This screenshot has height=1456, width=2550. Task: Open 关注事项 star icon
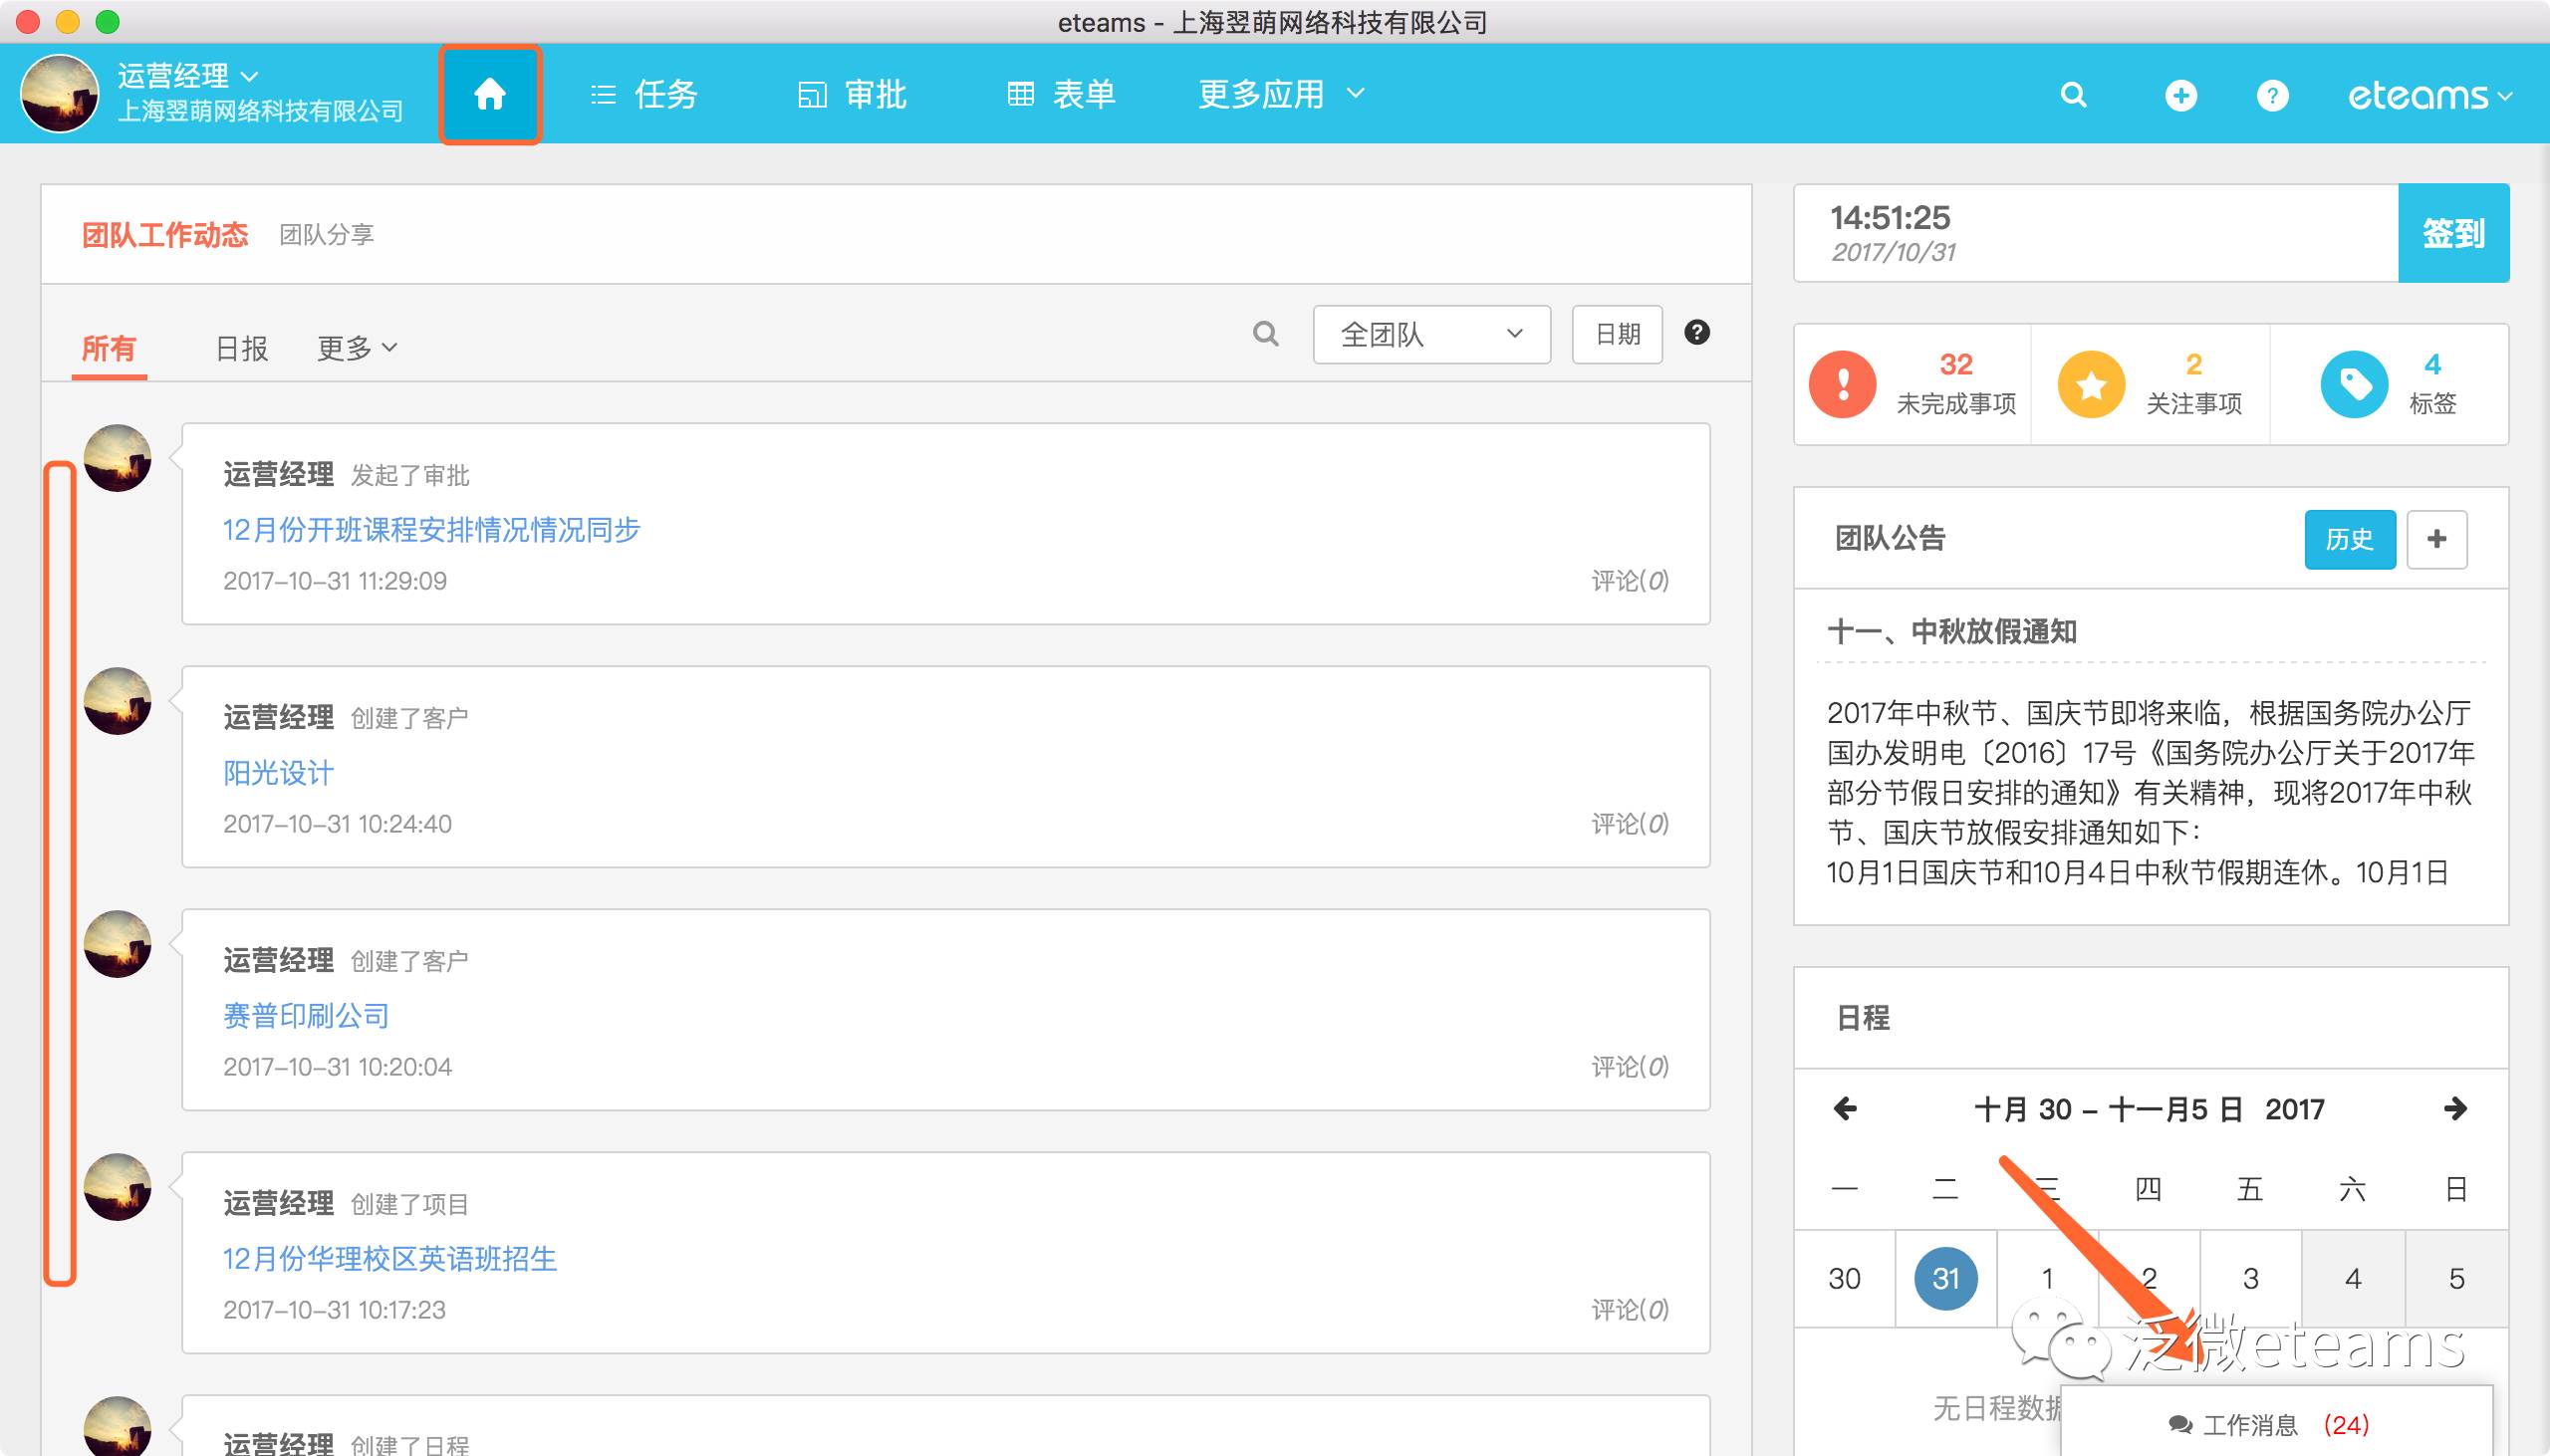point(2090,384)
